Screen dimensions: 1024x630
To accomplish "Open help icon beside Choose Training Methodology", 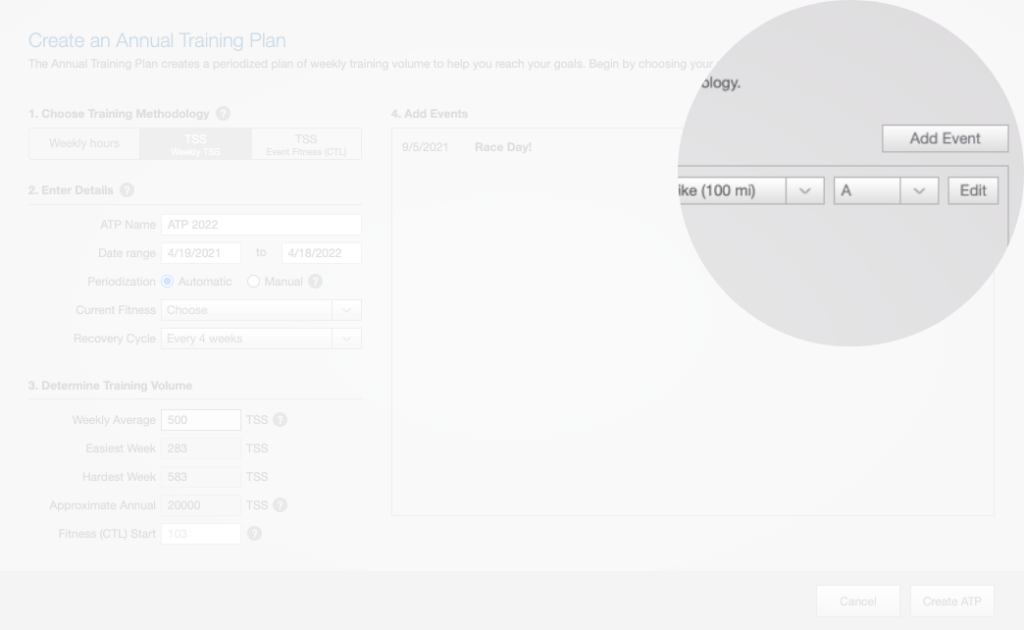I will point(223,114).
